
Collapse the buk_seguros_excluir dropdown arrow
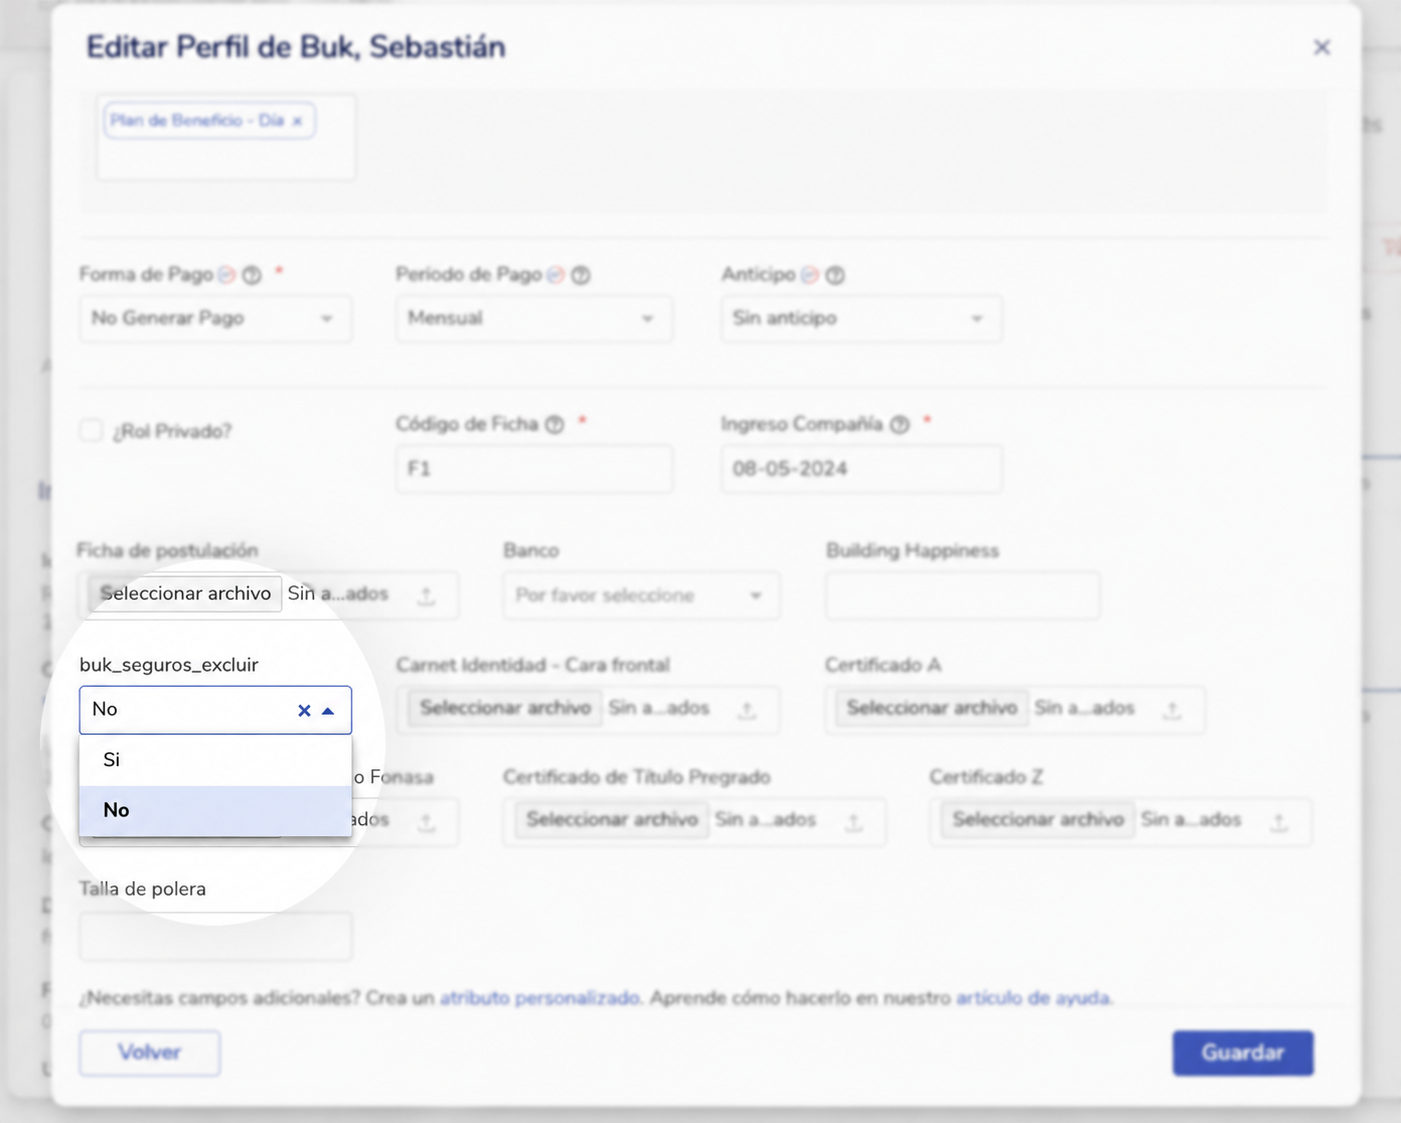[x=328, y=710]
